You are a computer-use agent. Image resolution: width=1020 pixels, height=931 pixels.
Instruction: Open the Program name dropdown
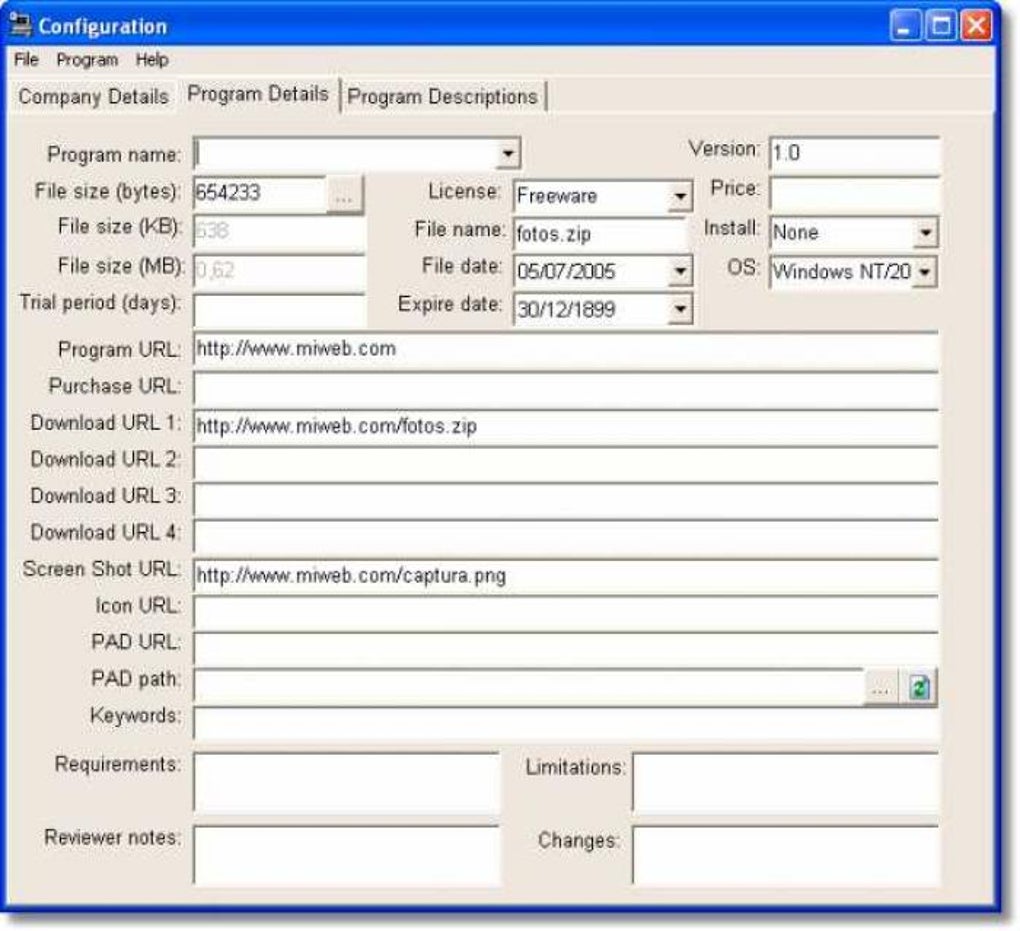tap(506, 152)
